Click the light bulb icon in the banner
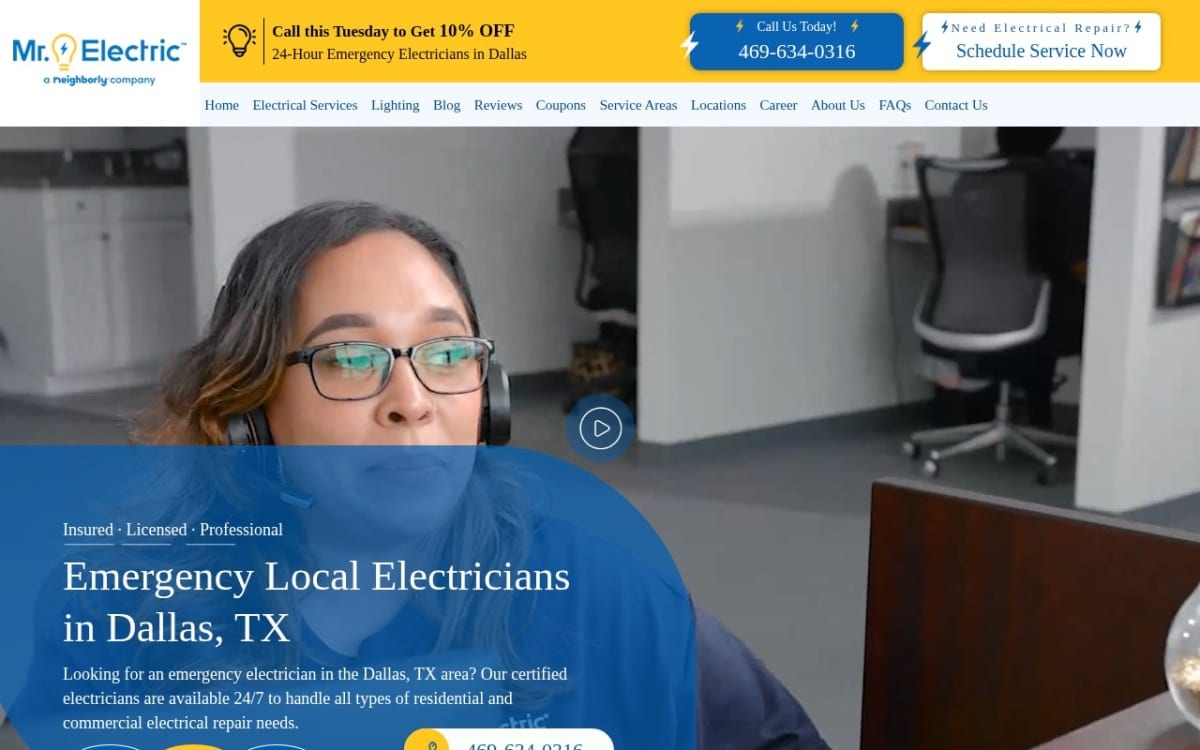This screenshot has width=1200, height=750. pos(239,41)
